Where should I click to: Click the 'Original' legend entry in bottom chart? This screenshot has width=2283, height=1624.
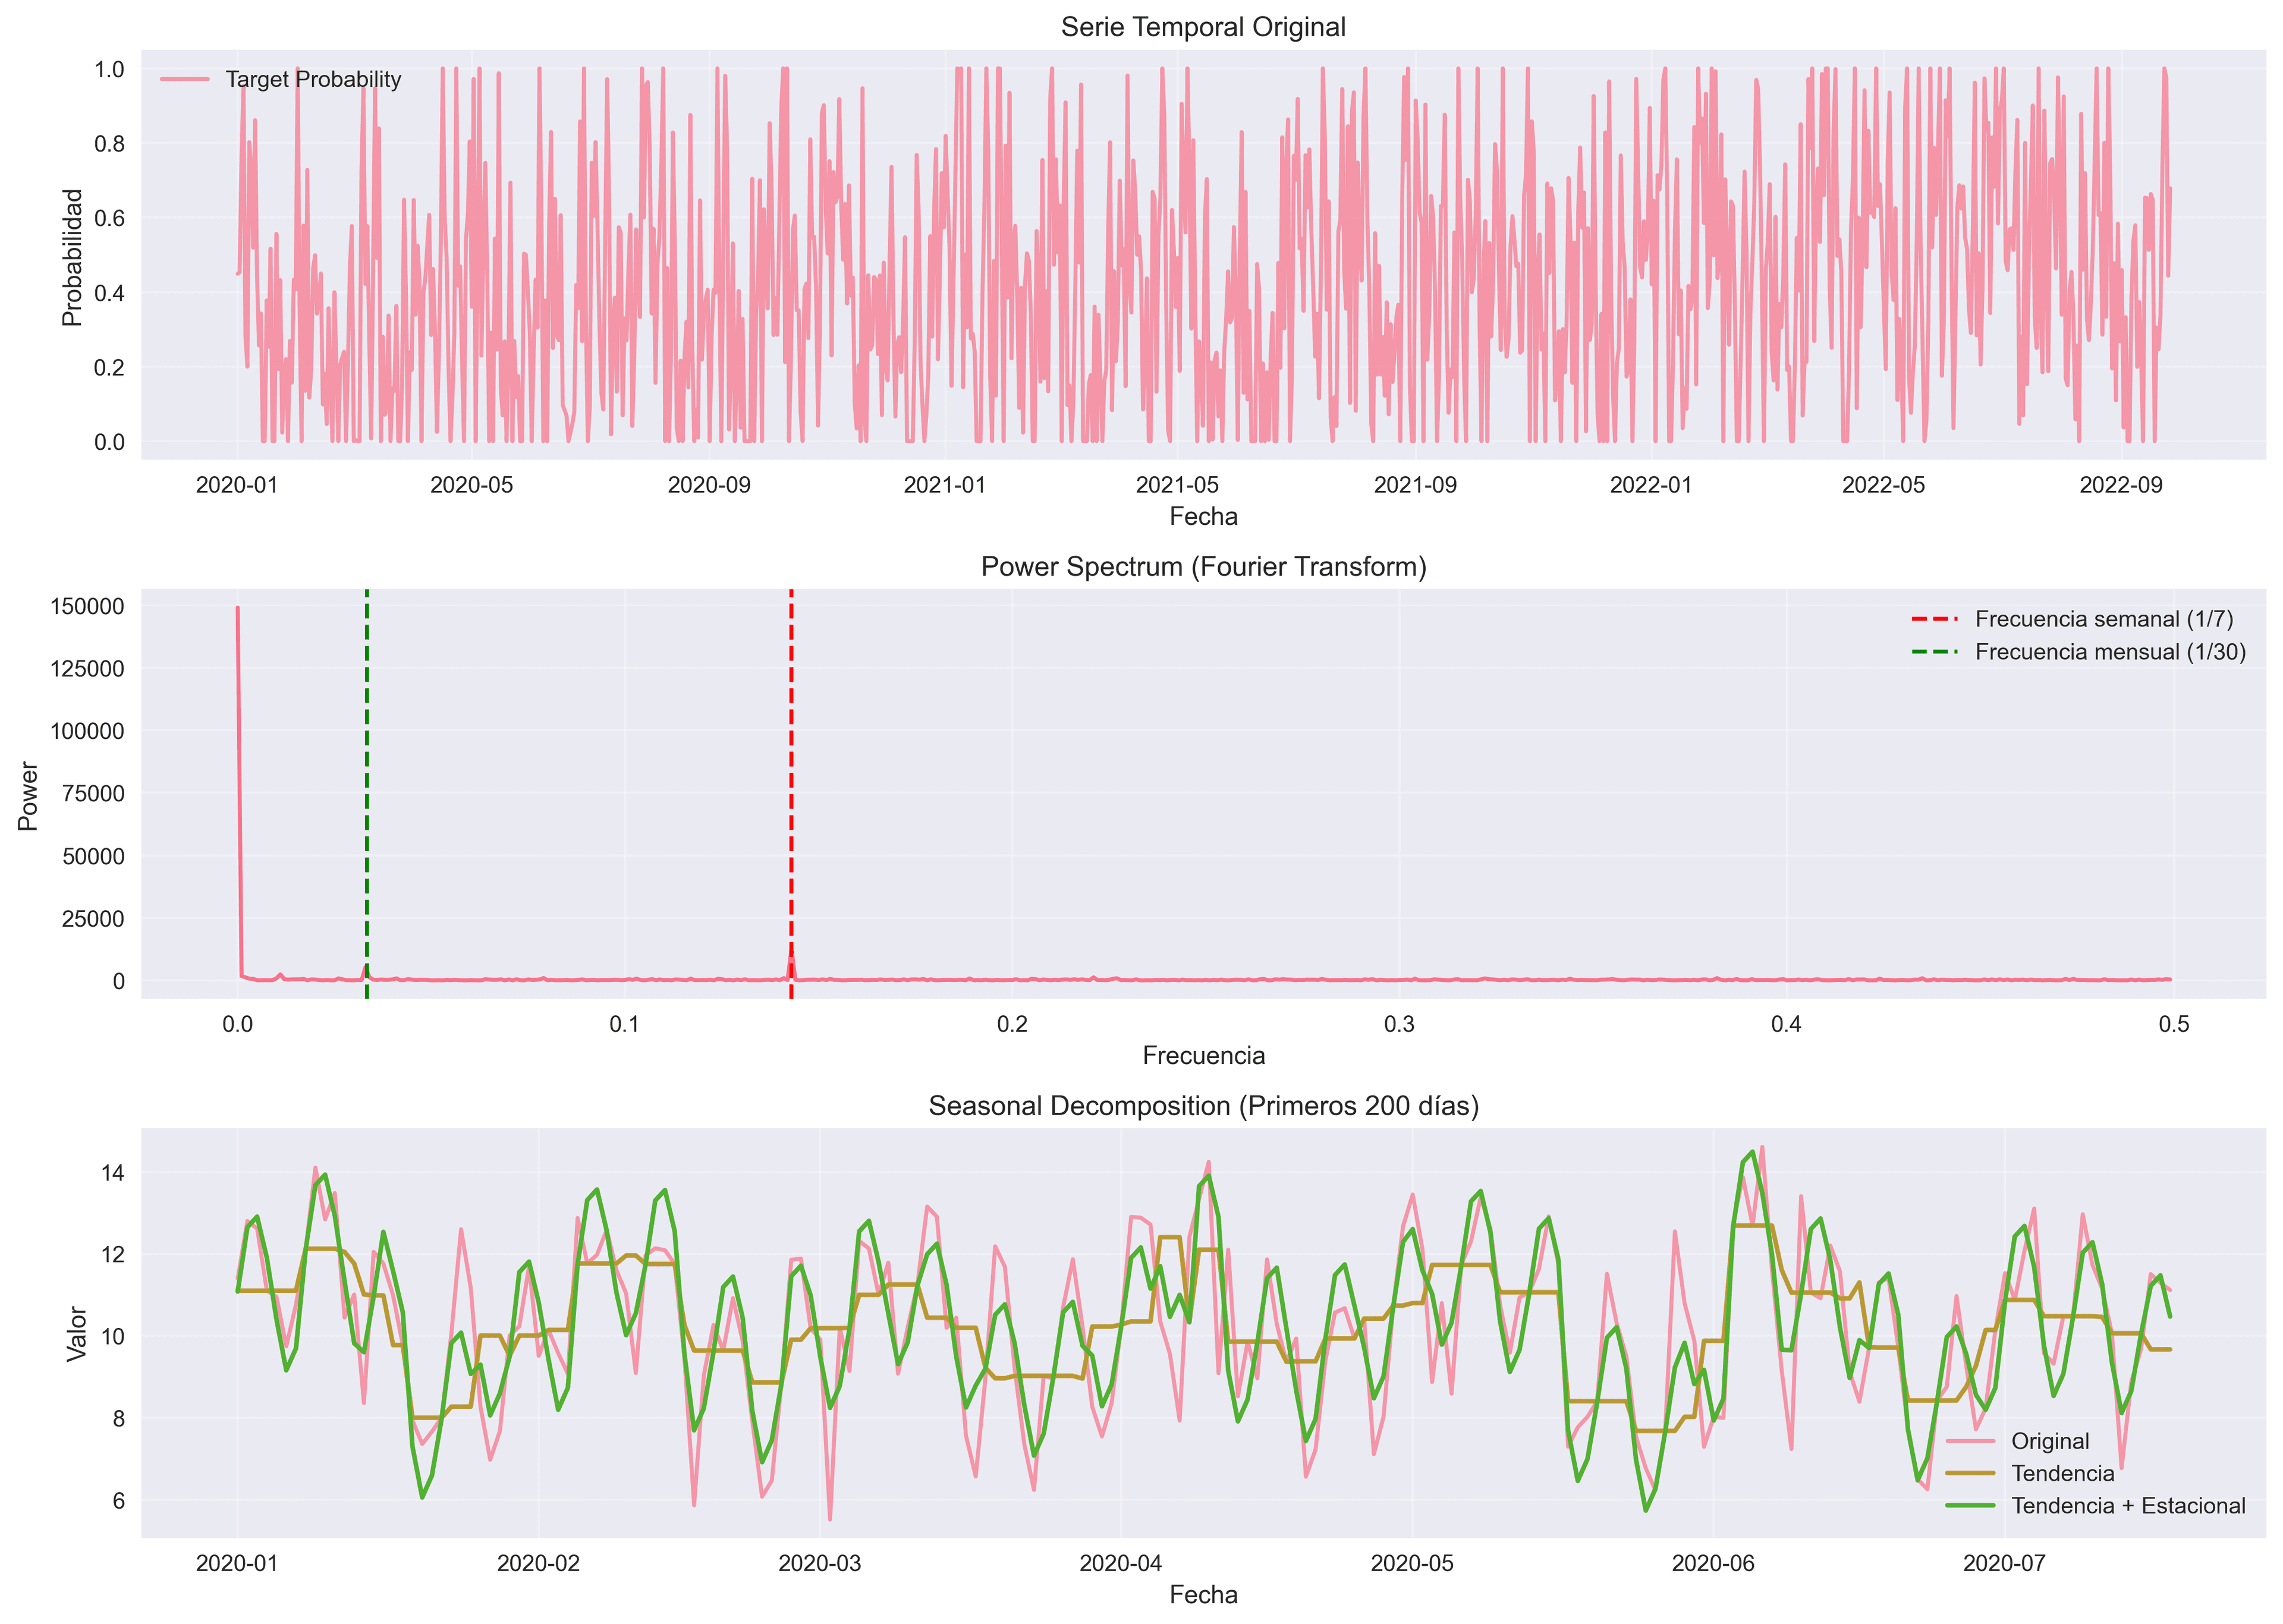(x=2050, y=1441)
